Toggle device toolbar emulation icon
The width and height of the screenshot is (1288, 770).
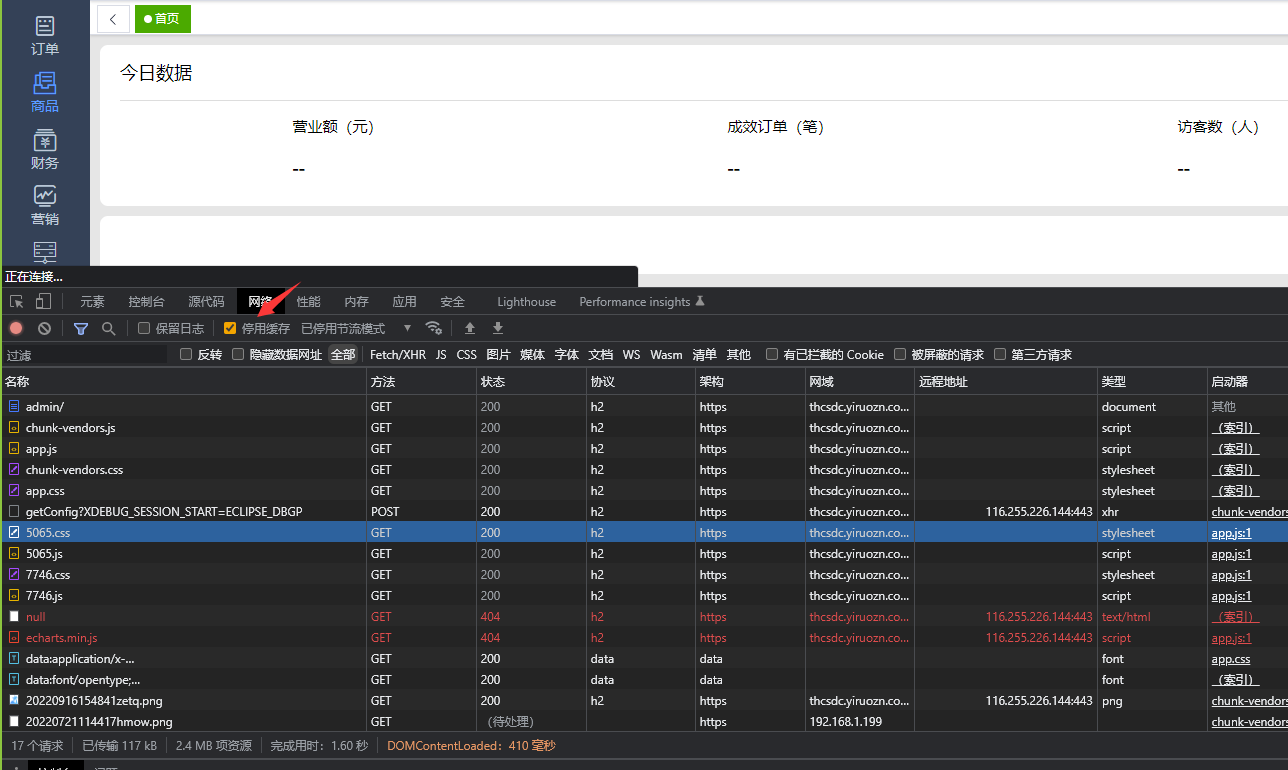click(x=43, y=302)
